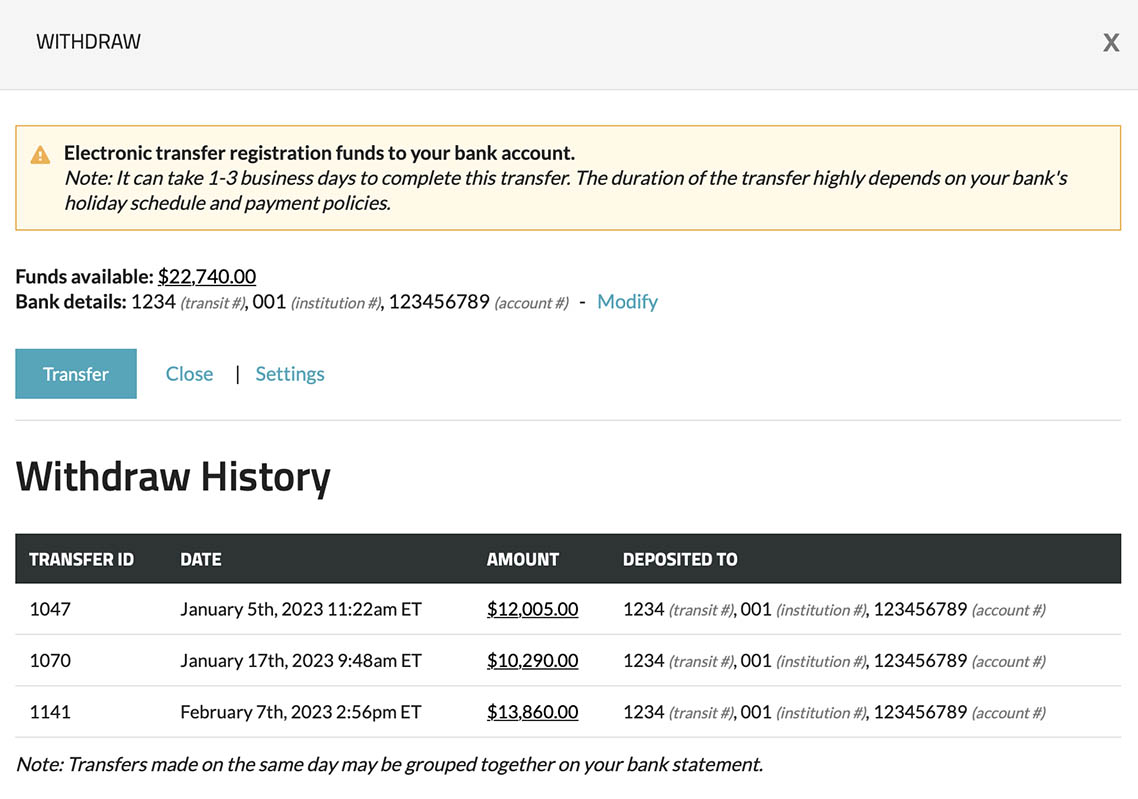Click the Withdraw History heading
Viewport: 1138px width, 799px height.
pyautogui.click(x=173, y=476)
